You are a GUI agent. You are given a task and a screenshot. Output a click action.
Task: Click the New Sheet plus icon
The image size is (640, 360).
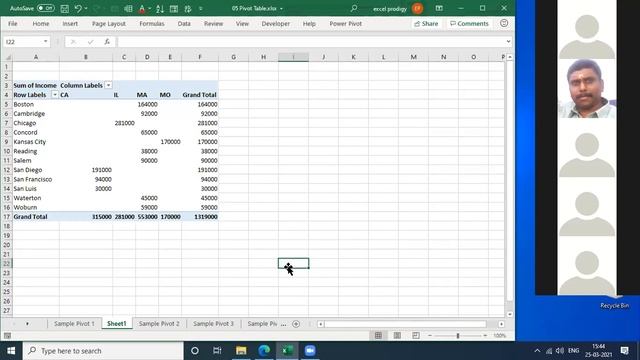(x=296, y=324)
